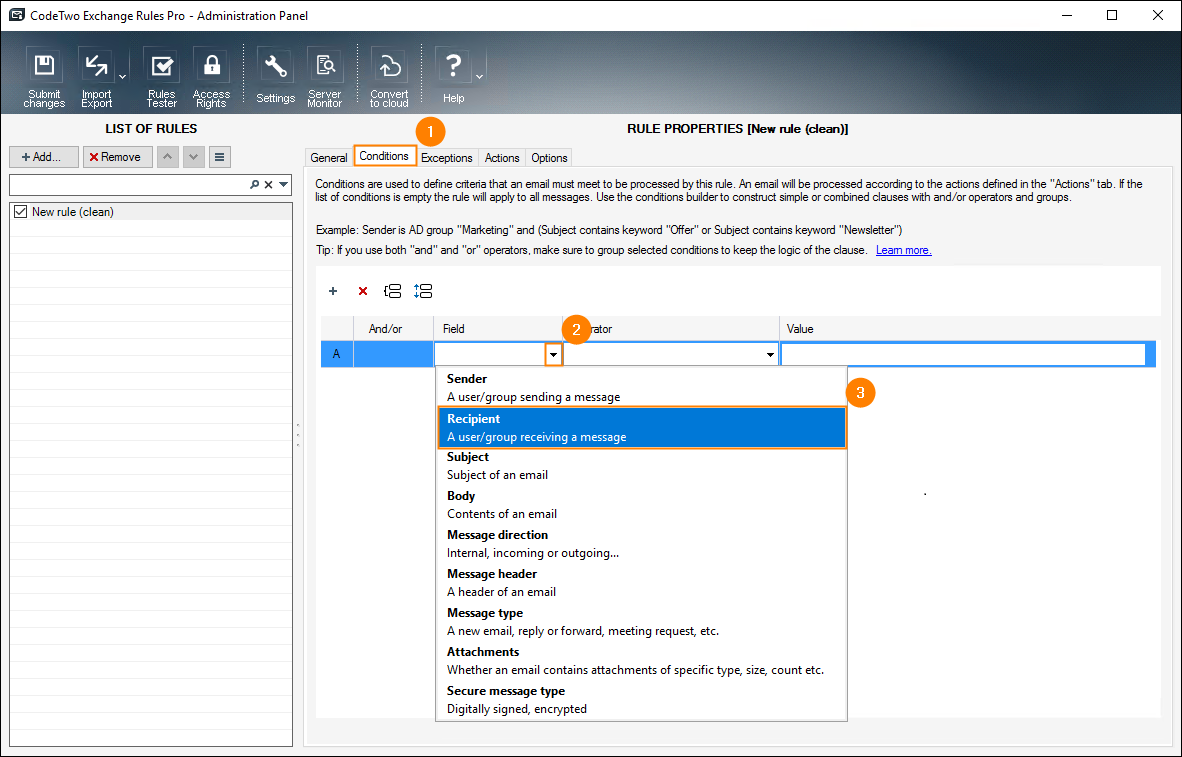Click the Submit changes toolbar icon
This screenshot has height=757, width=1182.
tap(44, 78)
